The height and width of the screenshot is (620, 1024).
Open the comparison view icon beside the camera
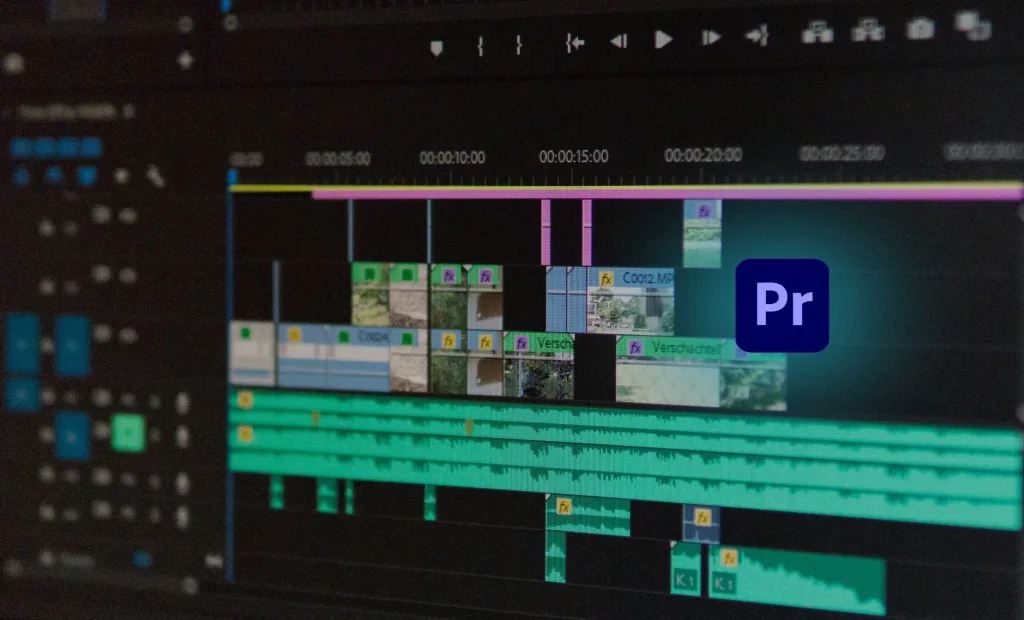point(973,26)
